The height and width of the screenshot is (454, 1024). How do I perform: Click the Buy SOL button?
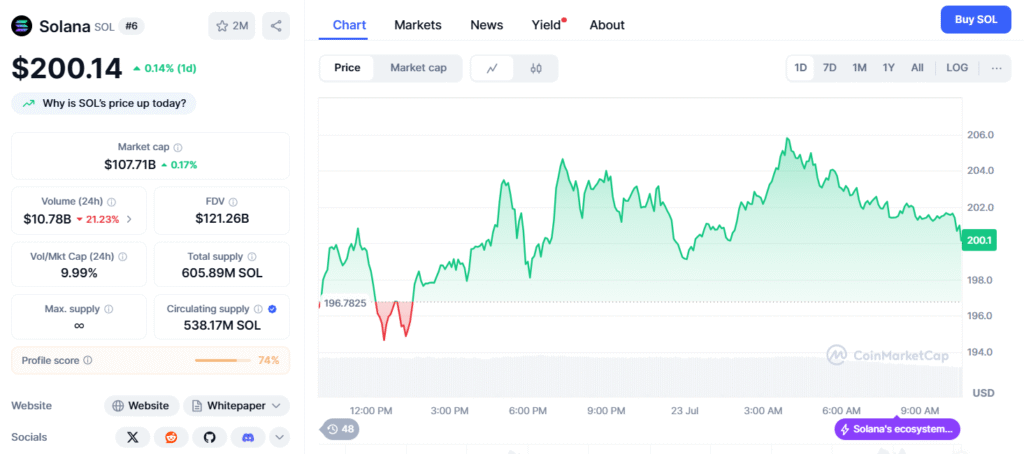pyautogui.click(x=976, y=20)
